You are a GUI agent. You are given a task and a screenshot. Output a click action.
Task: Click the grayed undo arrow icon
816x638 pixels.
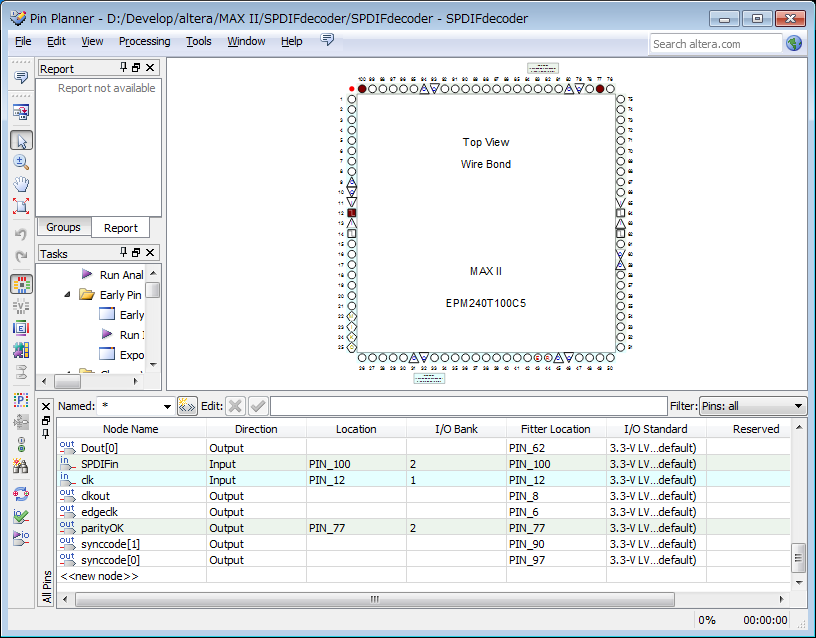click(x=21, y=234)
